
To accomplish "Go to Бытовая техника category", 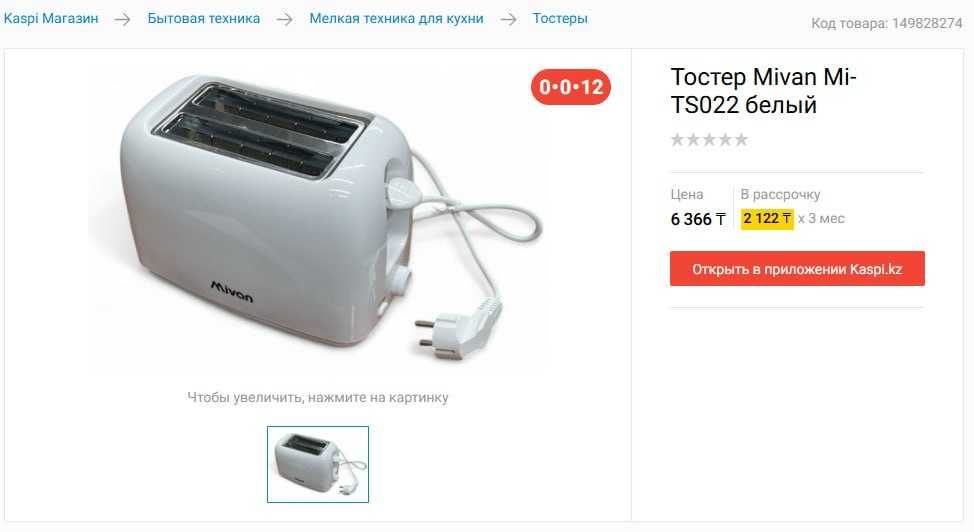I will pos(204,19).
